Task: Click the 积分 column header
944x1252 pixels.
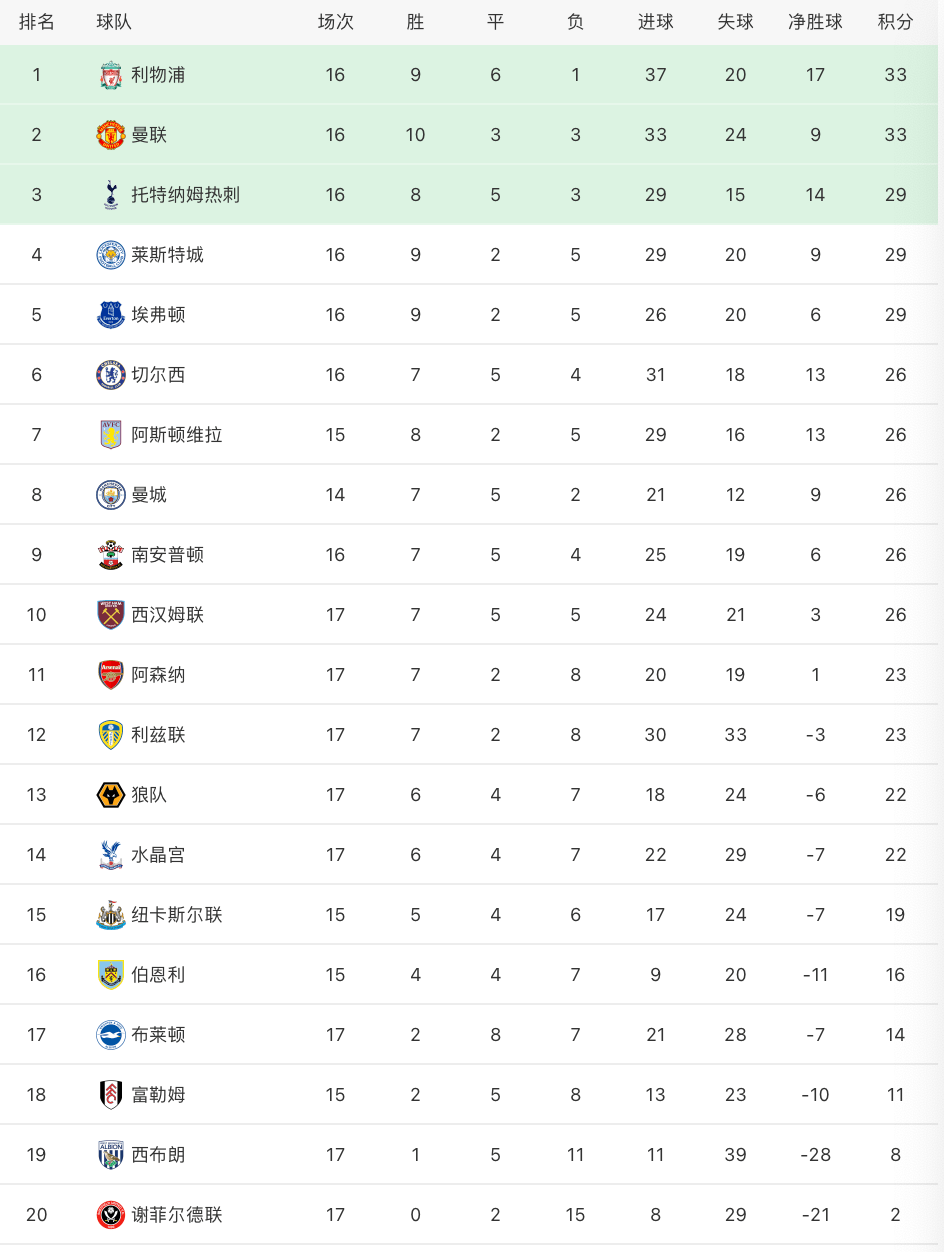Action: (895, 22)
